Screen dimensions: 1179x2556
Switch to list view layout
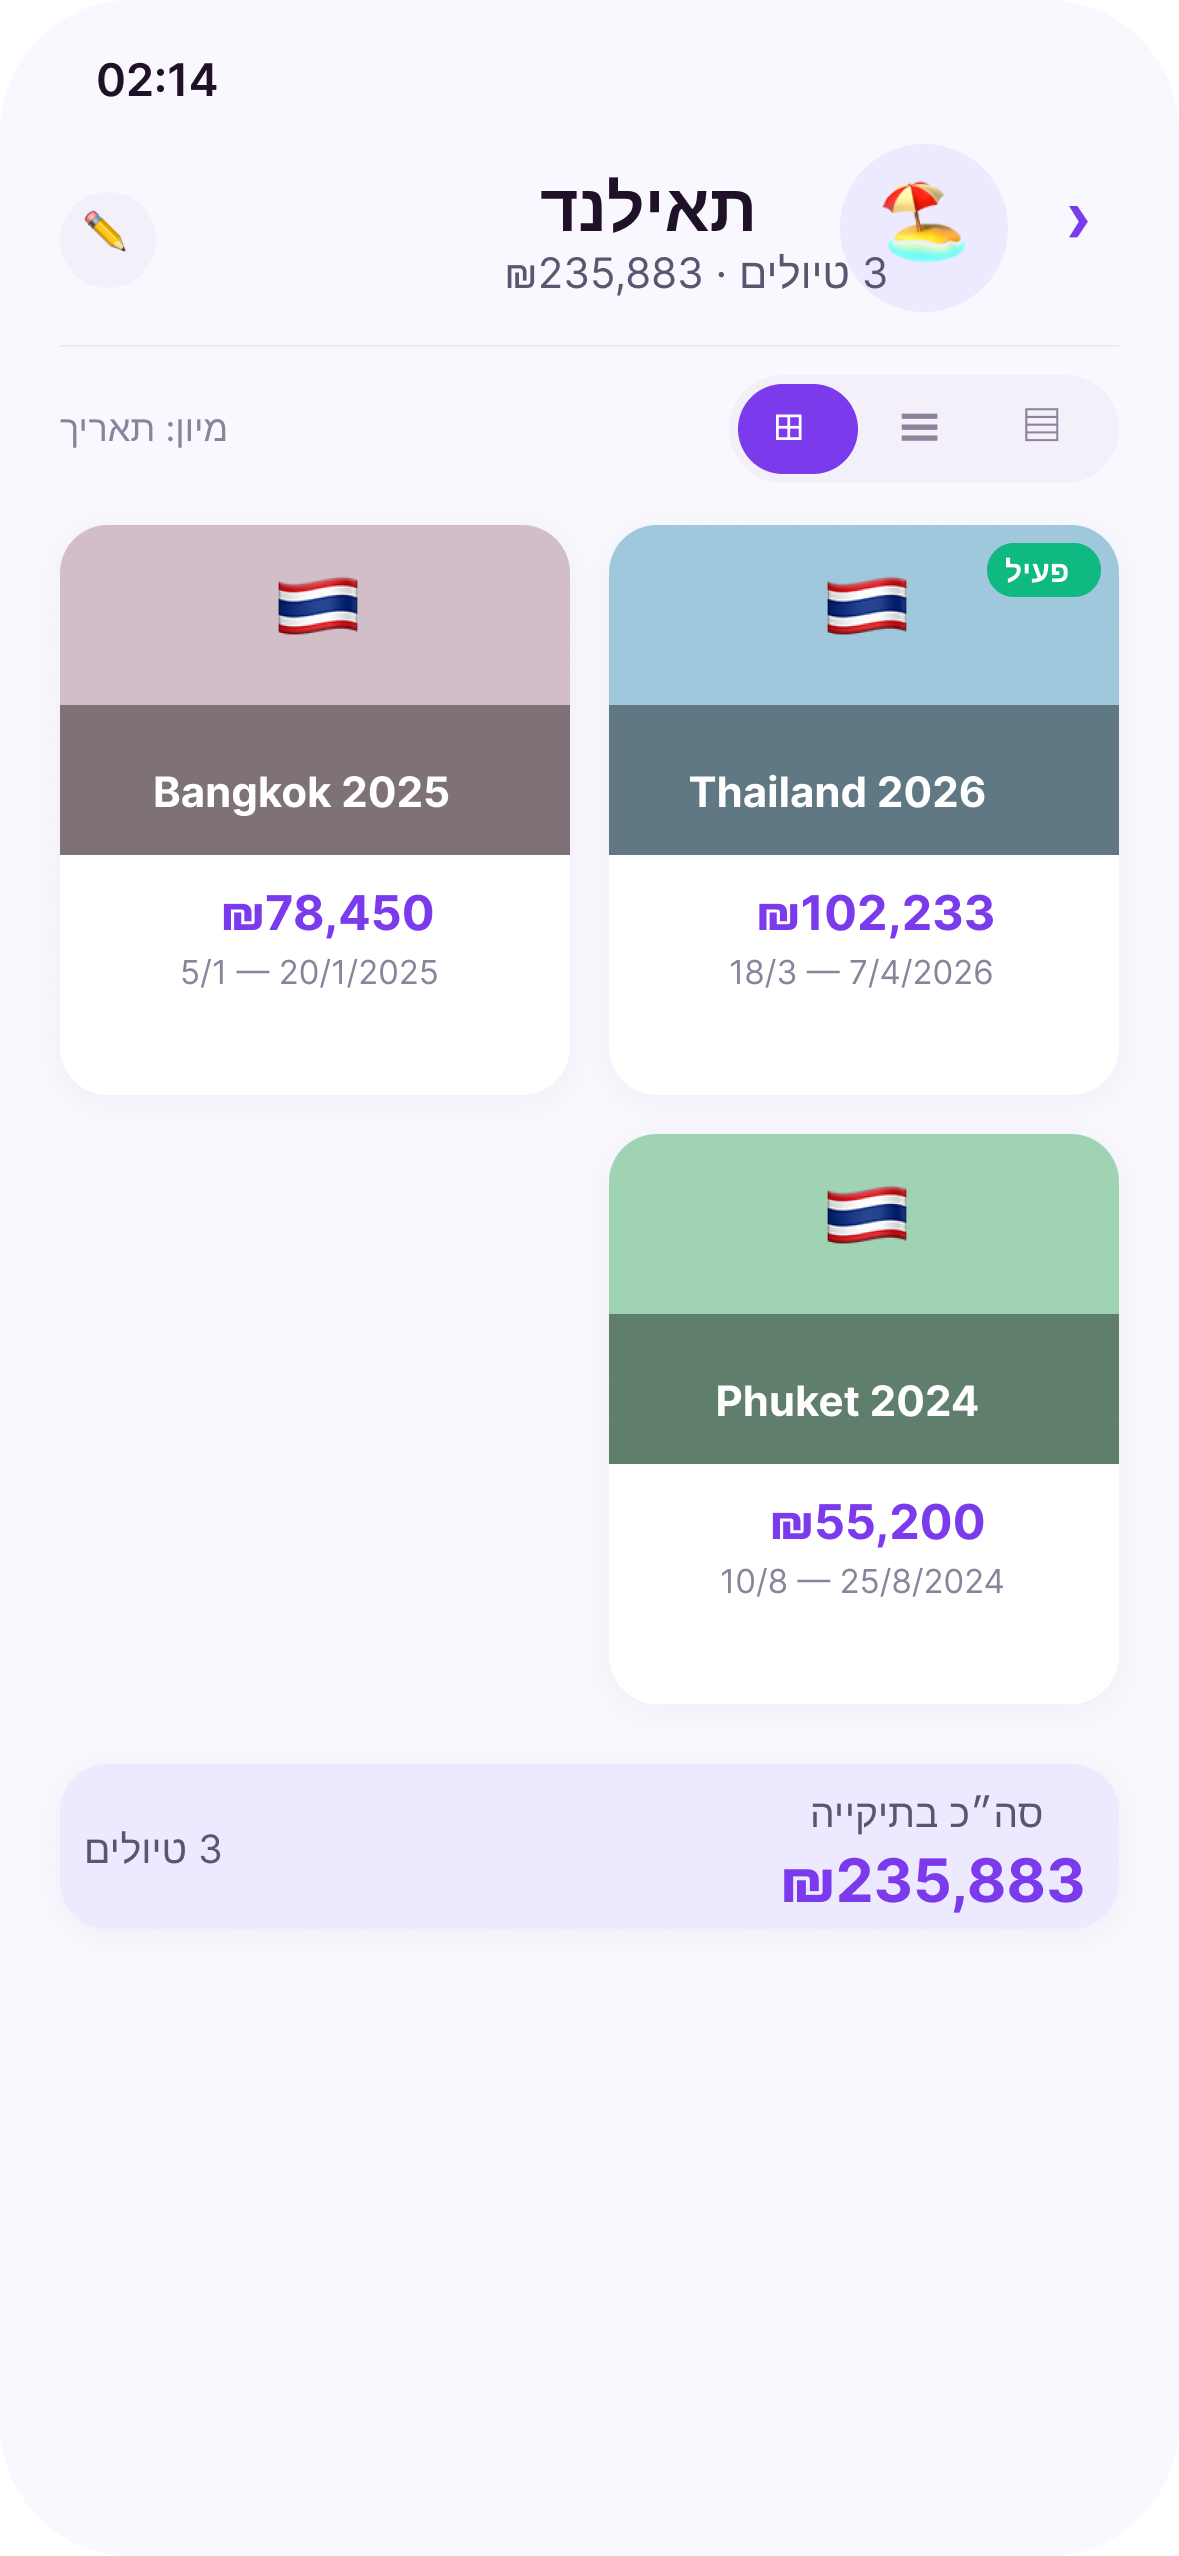(919, 428)
